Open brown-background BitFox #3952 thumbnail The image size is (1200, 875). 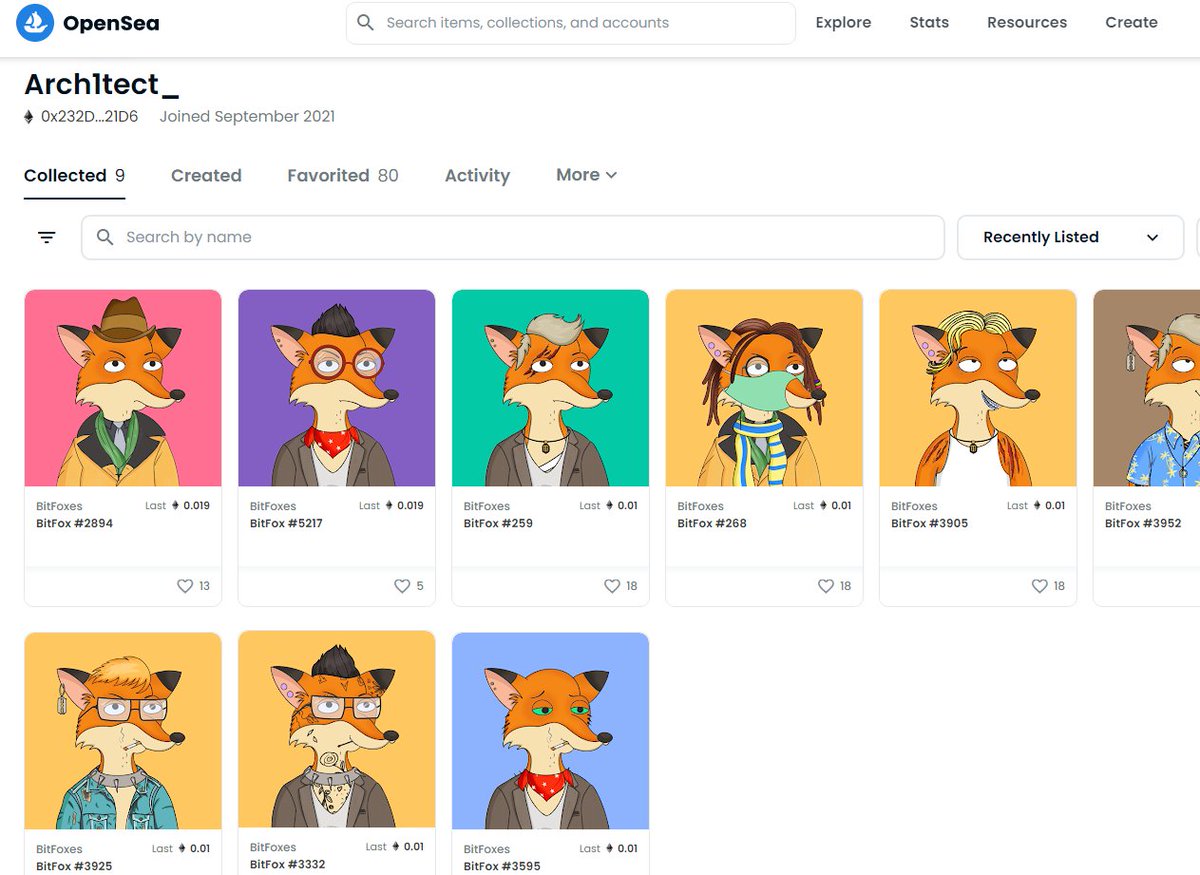pyautogui.click(x=1147, y=388)
